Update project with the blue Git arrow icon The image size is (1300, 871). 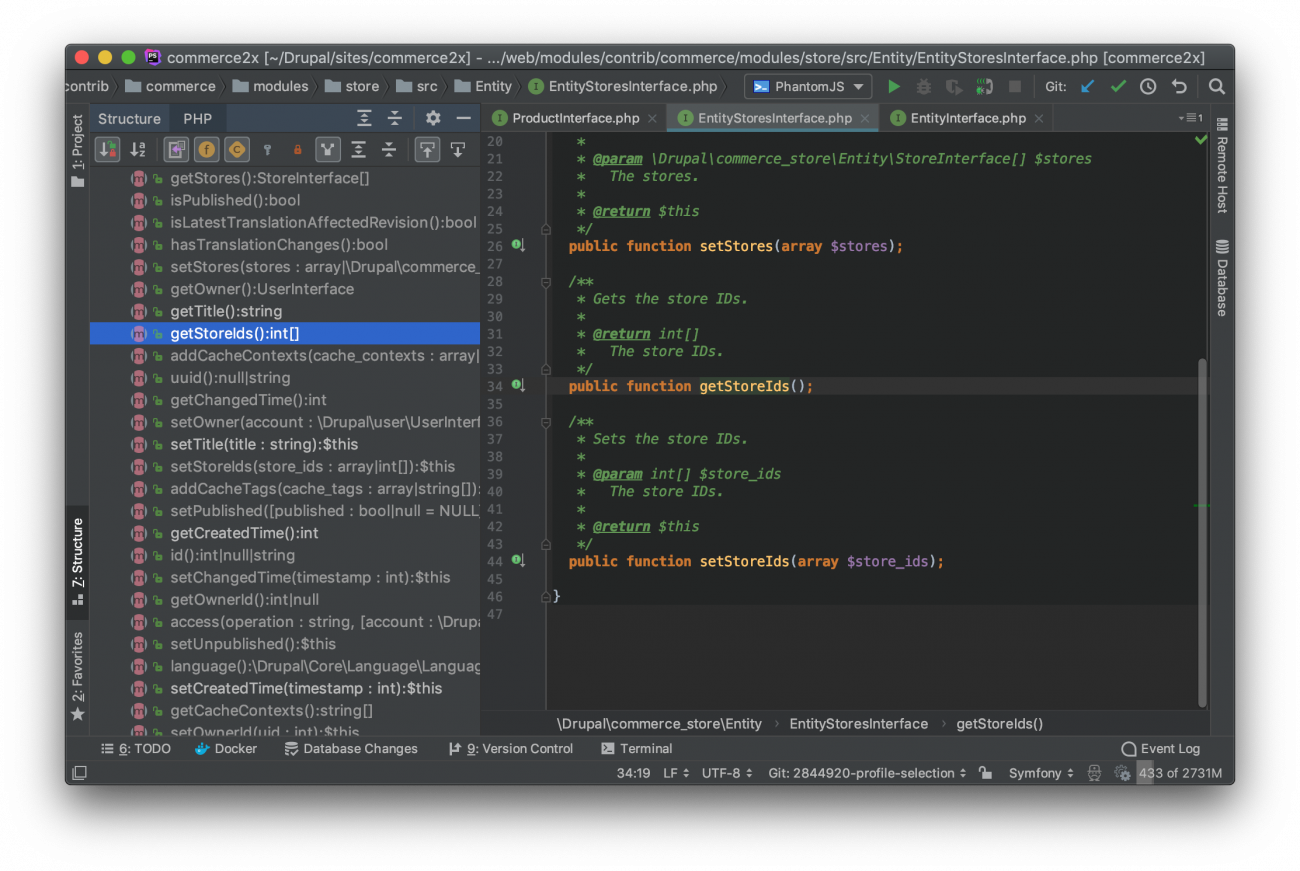(x=1087, y=87)
